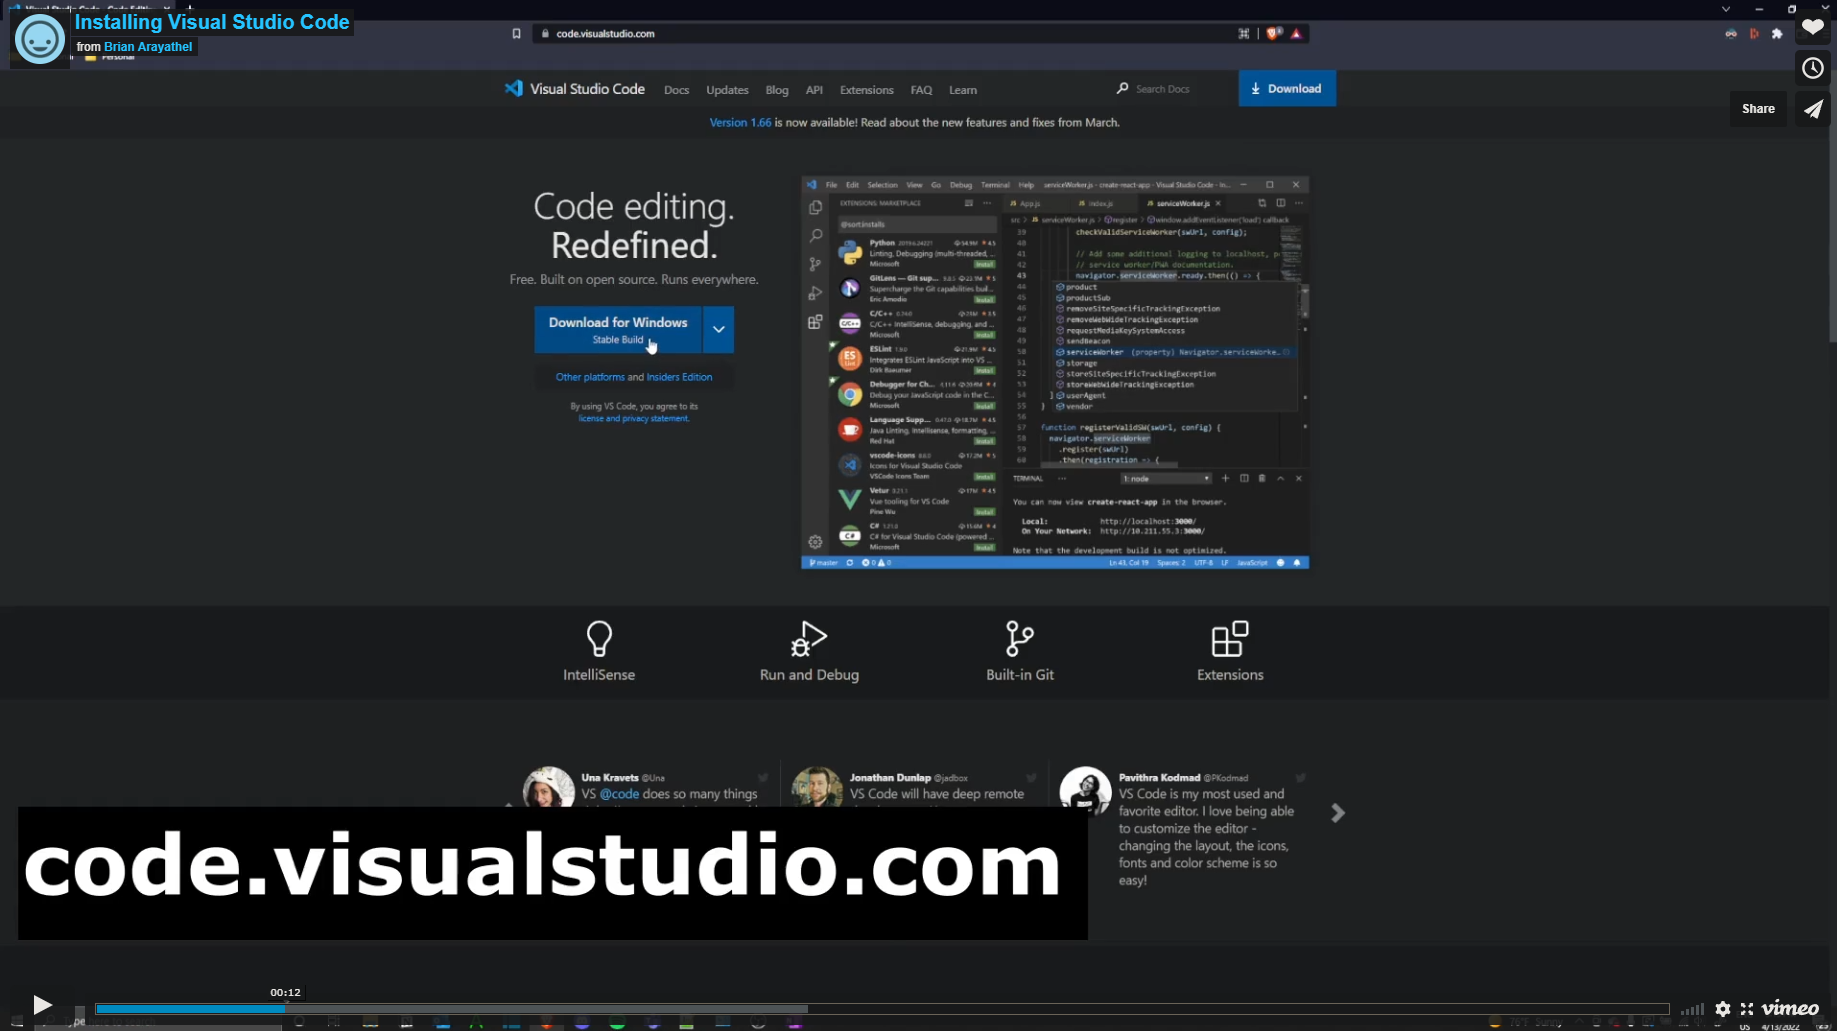Like the video with heart icon
This screenshot has width=1837, height=1031.
click(x=1813, y=27)
